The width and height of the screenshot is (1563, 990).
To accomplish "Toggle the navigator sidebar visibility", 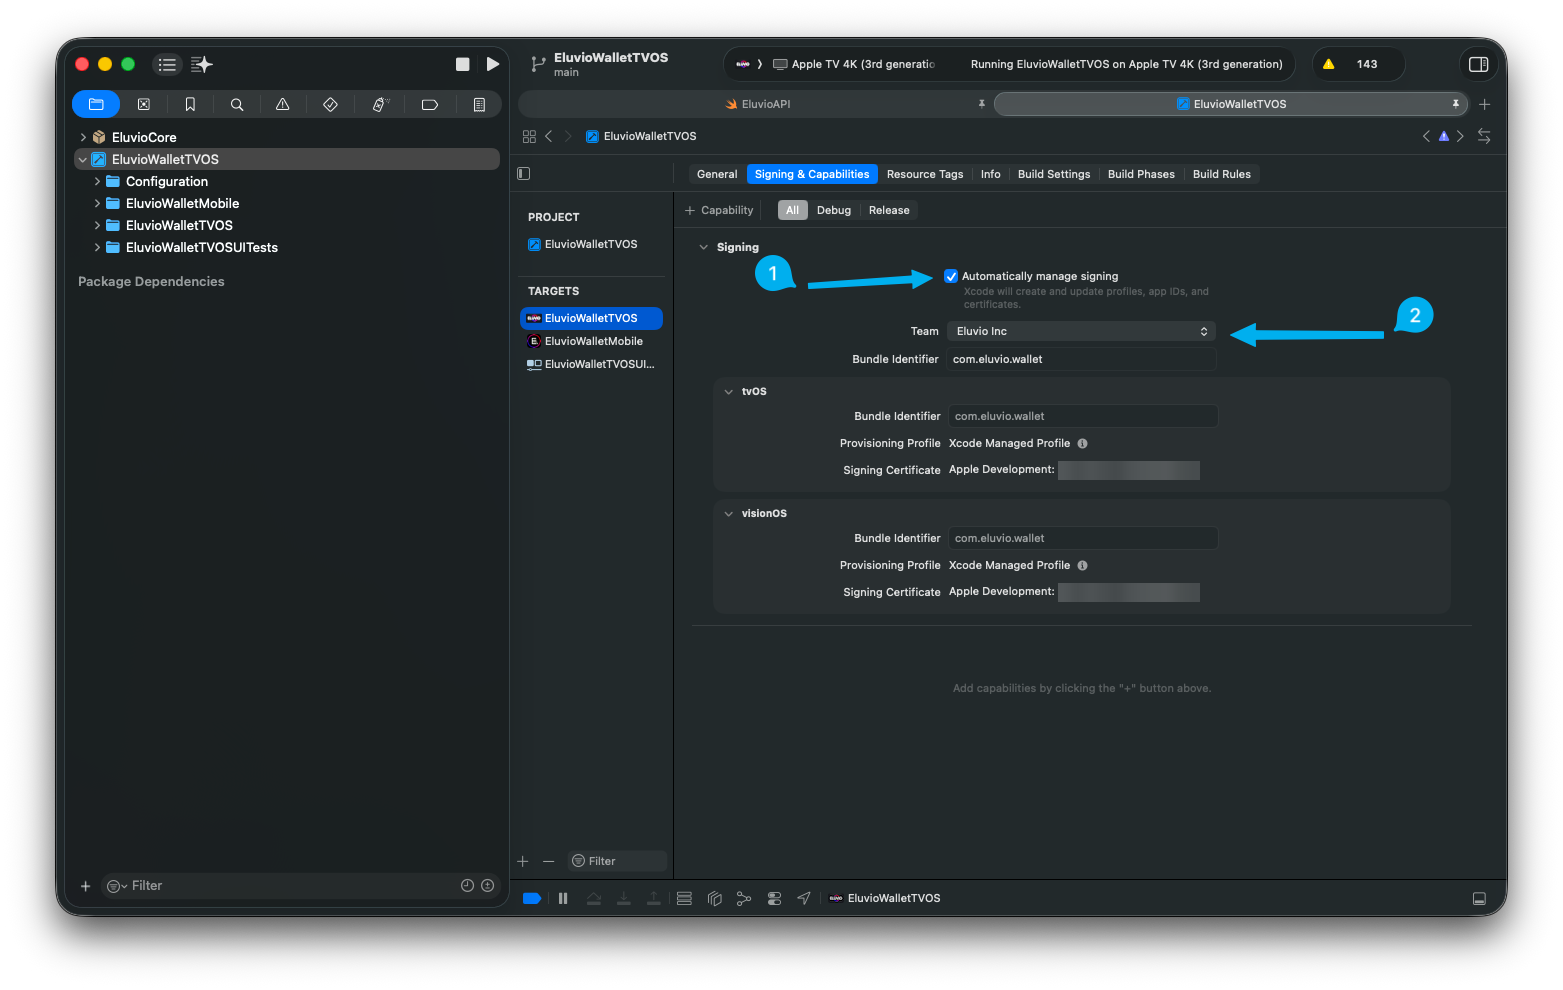I will pyautogui.click(x=167, y=64).
